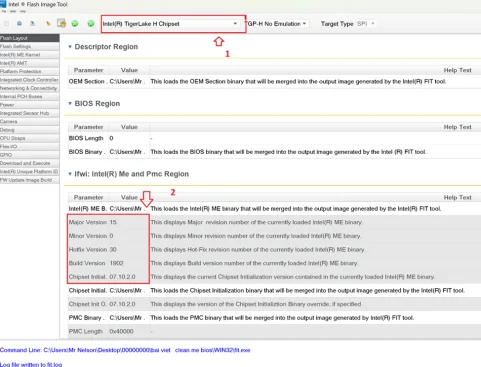Open the Help menu
Image resolution: width=481 pixels, height=367 pixels.
pos(23,11)
